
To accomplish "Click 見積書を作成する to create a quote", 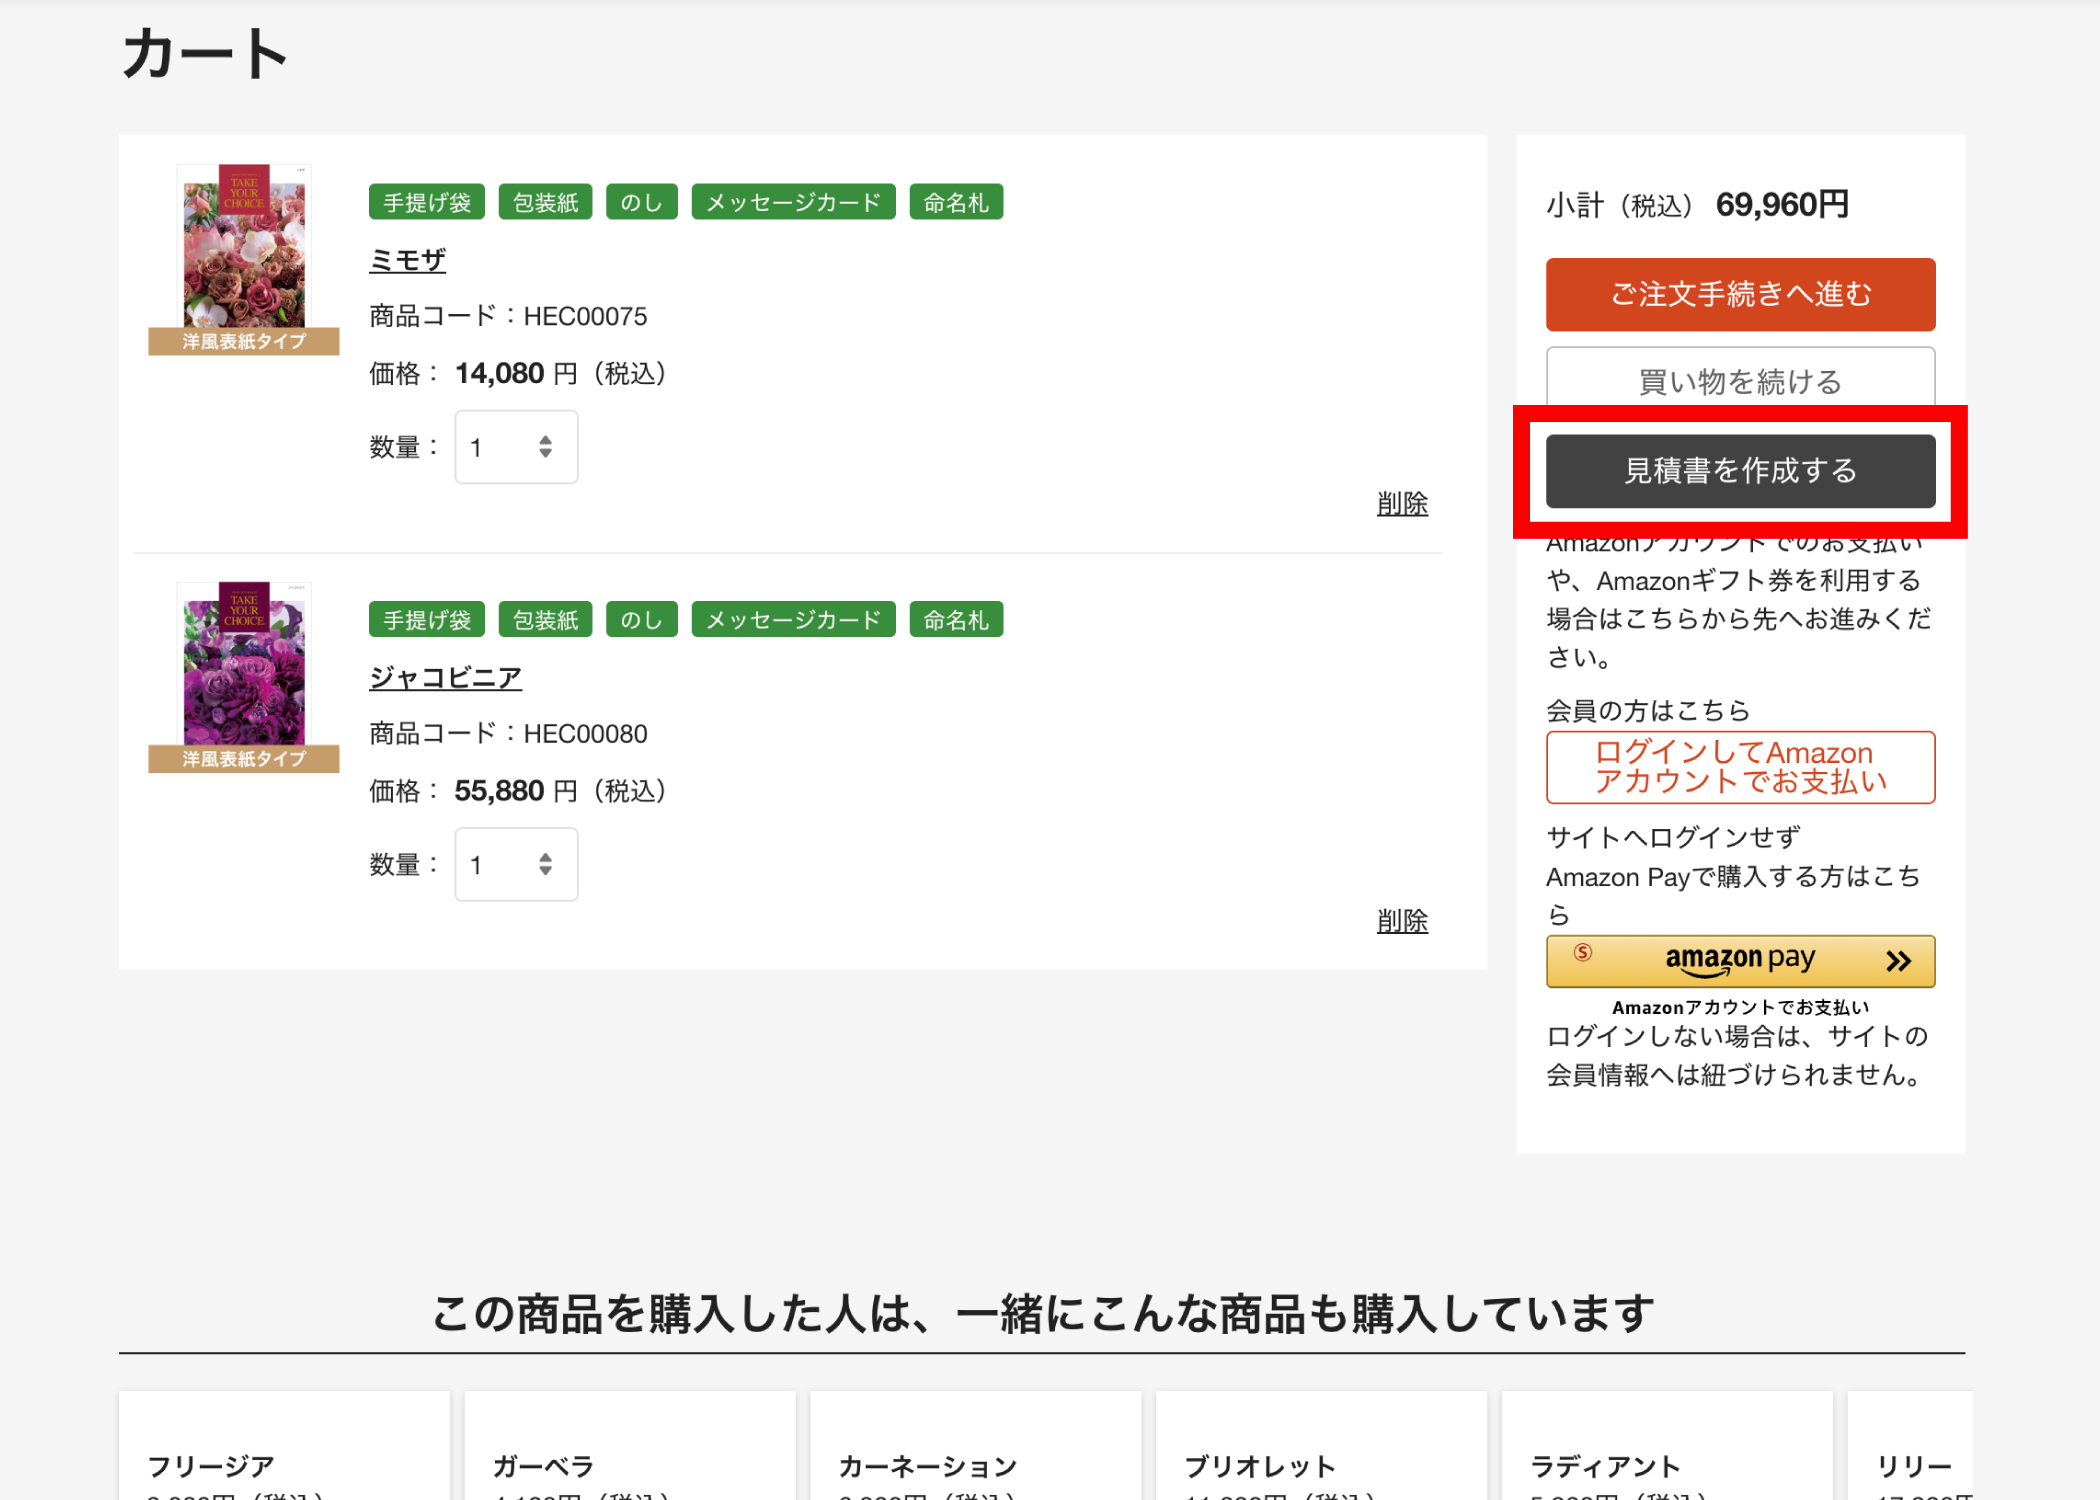I will pos(1739,470).
